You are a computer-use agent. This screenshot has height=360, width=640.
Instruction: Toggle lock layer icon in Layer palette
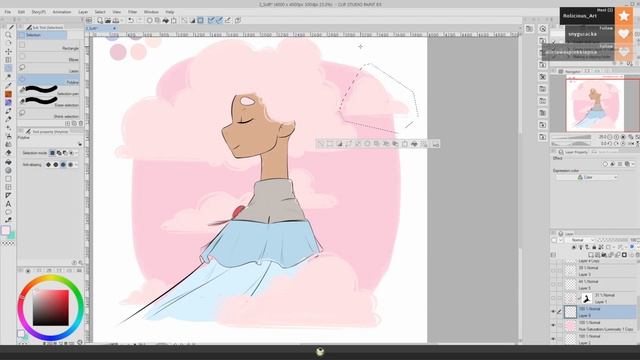594,247
